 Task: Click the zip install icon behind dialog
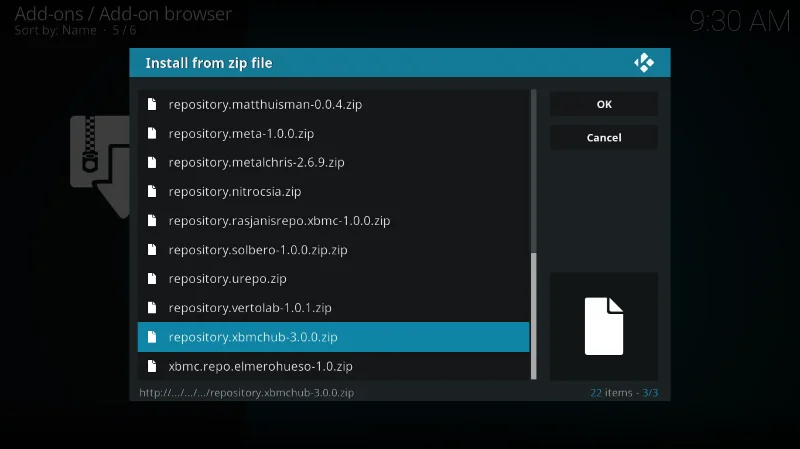point(100,166)
